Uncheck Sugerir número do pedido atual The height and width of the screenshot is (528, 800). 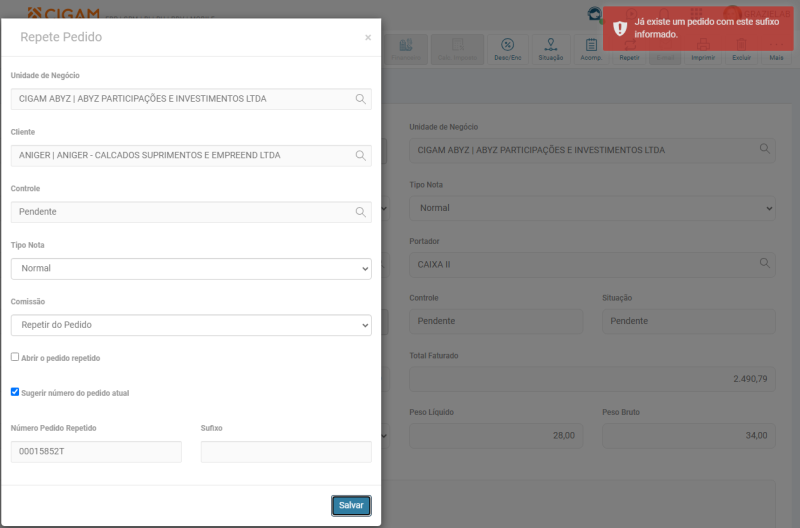(x=15, y=392)
